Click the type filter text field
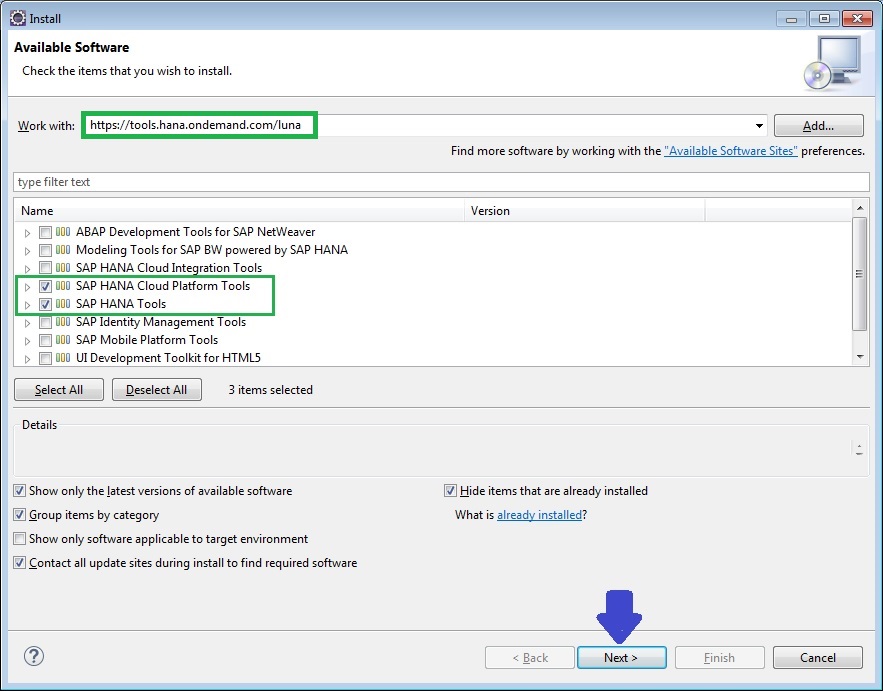The image size is (883, 691). pos(442,182)
